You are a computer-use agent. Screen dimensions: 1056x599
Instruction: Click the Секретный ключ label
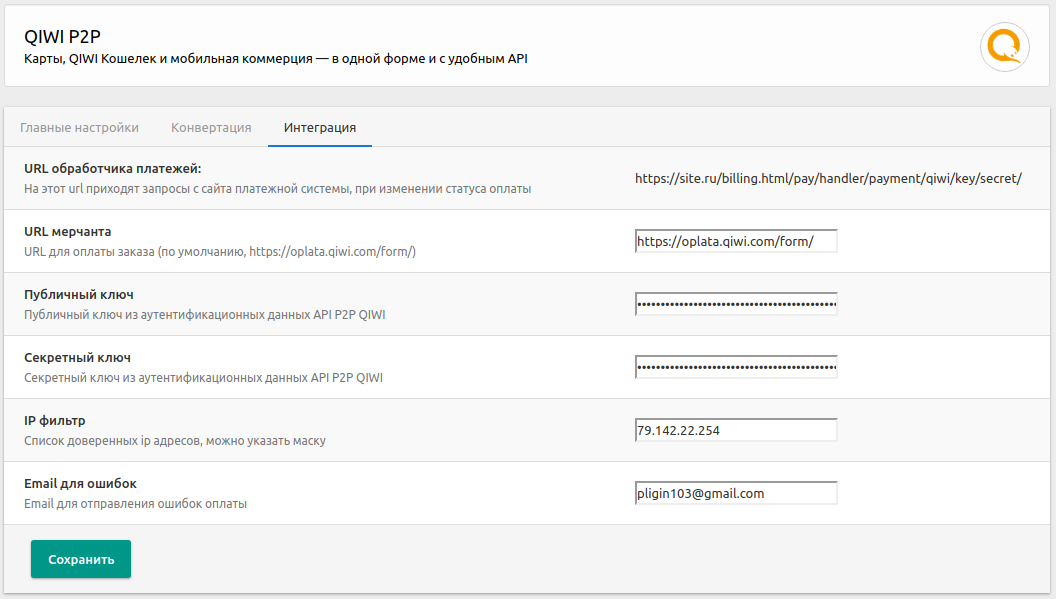(78, 358)
